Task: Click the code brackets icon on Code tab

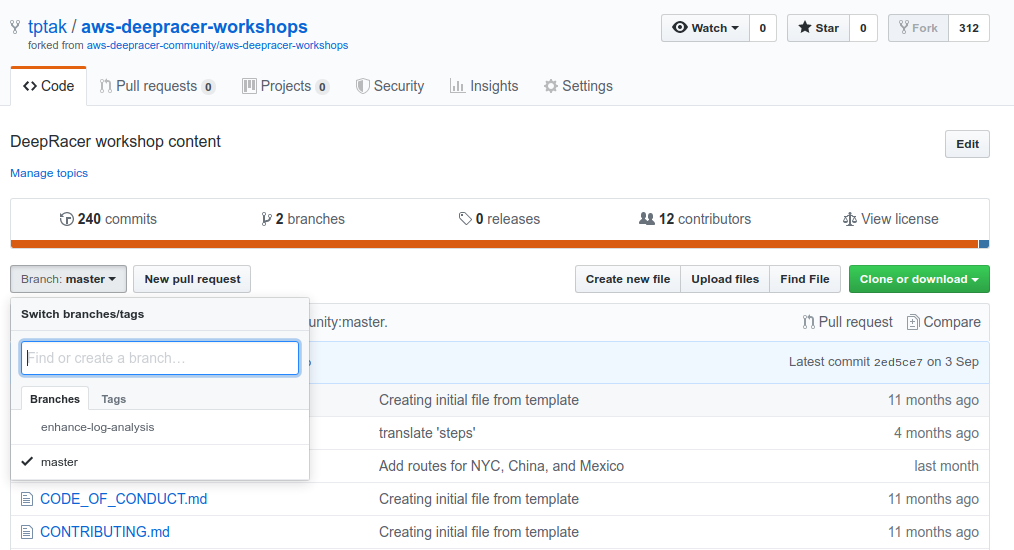Action: (30, 86)
